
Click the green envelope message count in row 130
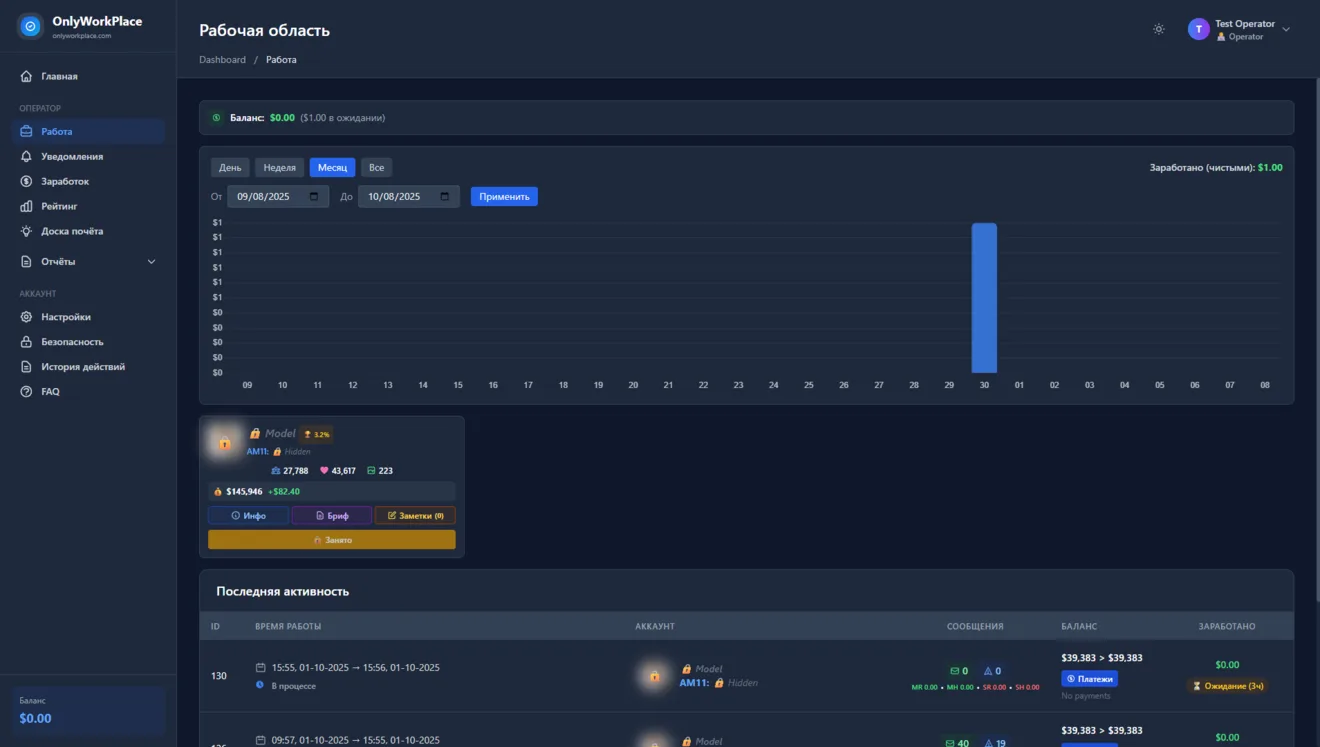pos(958,671)
